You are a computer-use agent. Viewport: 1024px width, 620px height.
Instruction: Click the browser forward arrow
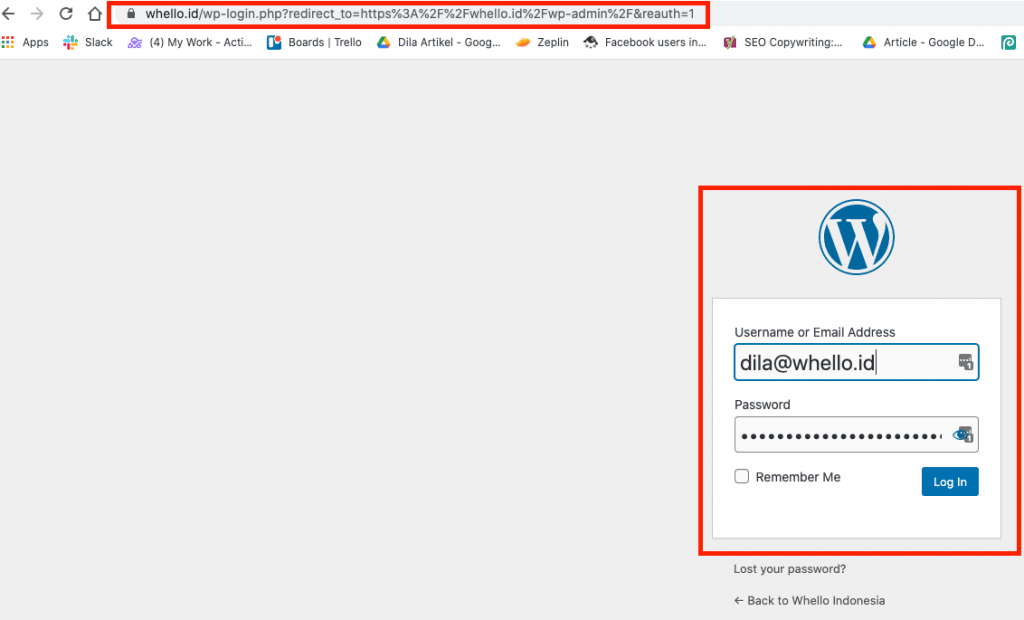pos(38,14)
